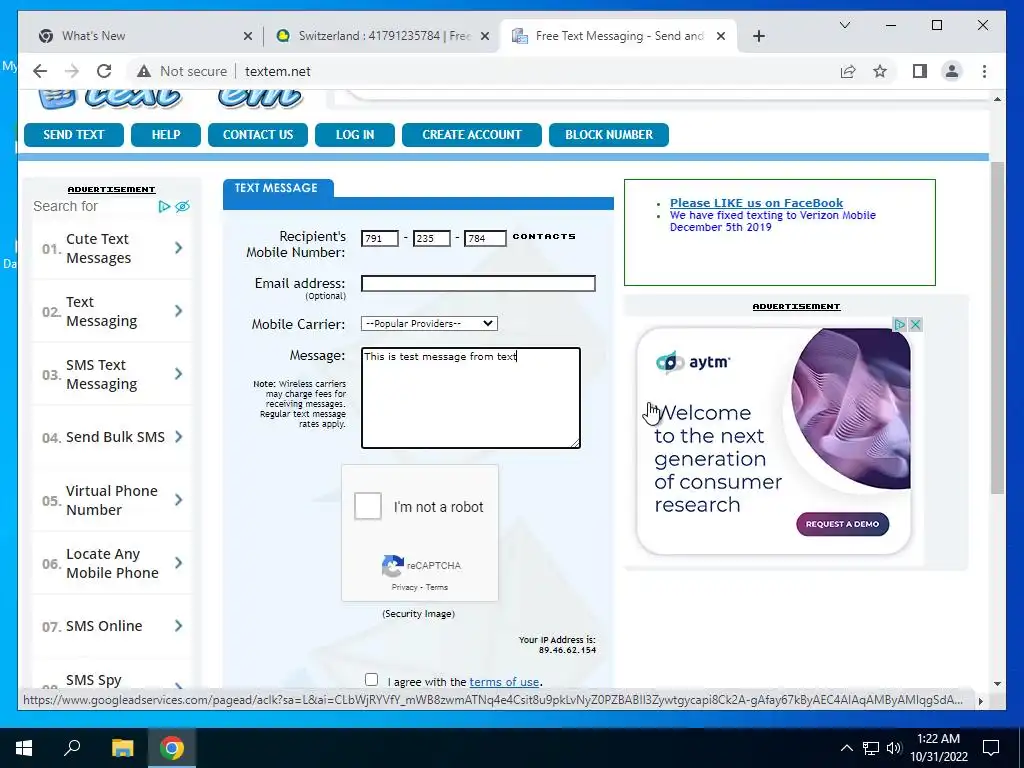Bookmark this page with the star icon

(880, 71)
